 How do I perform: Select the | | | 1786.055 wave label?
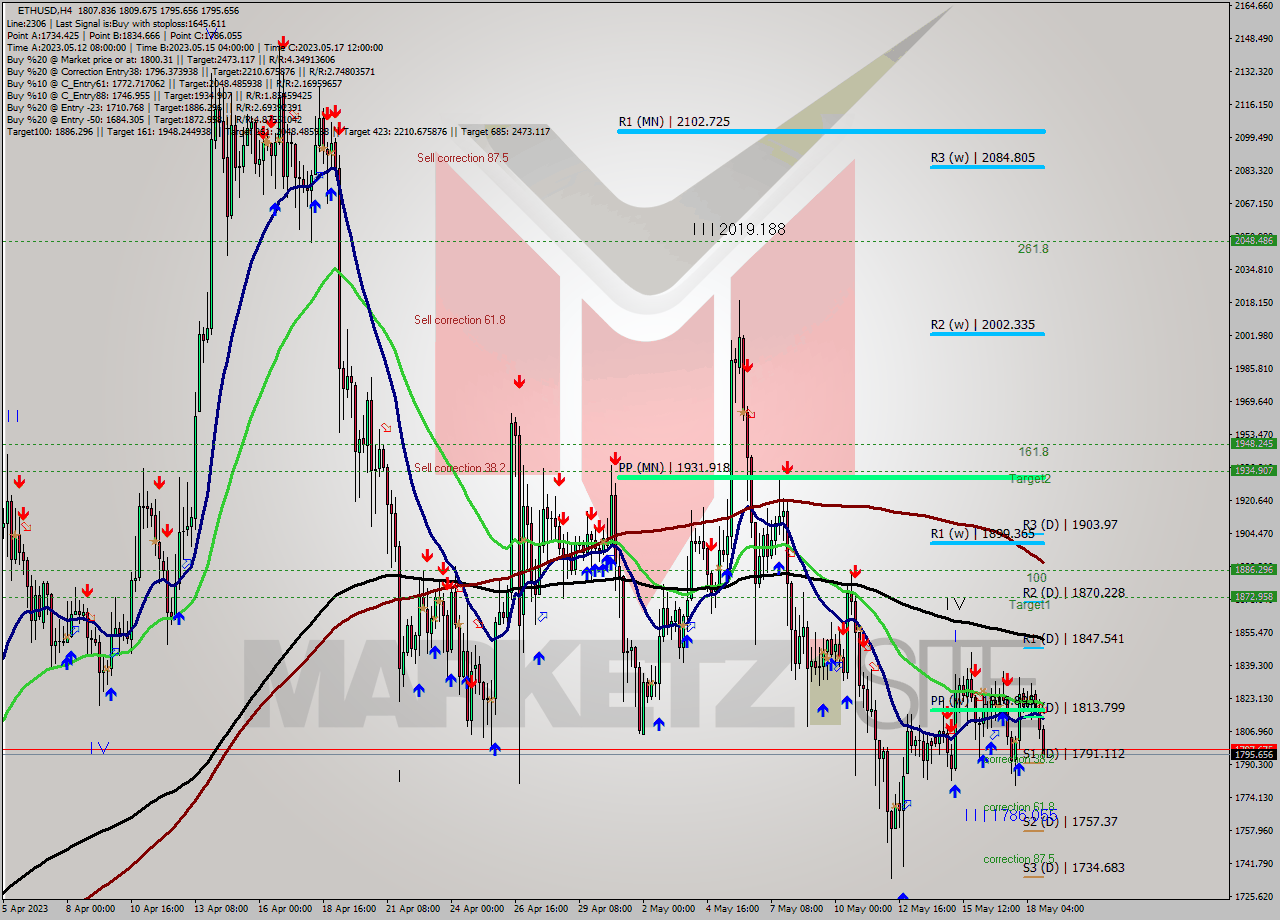point(1011,816)
